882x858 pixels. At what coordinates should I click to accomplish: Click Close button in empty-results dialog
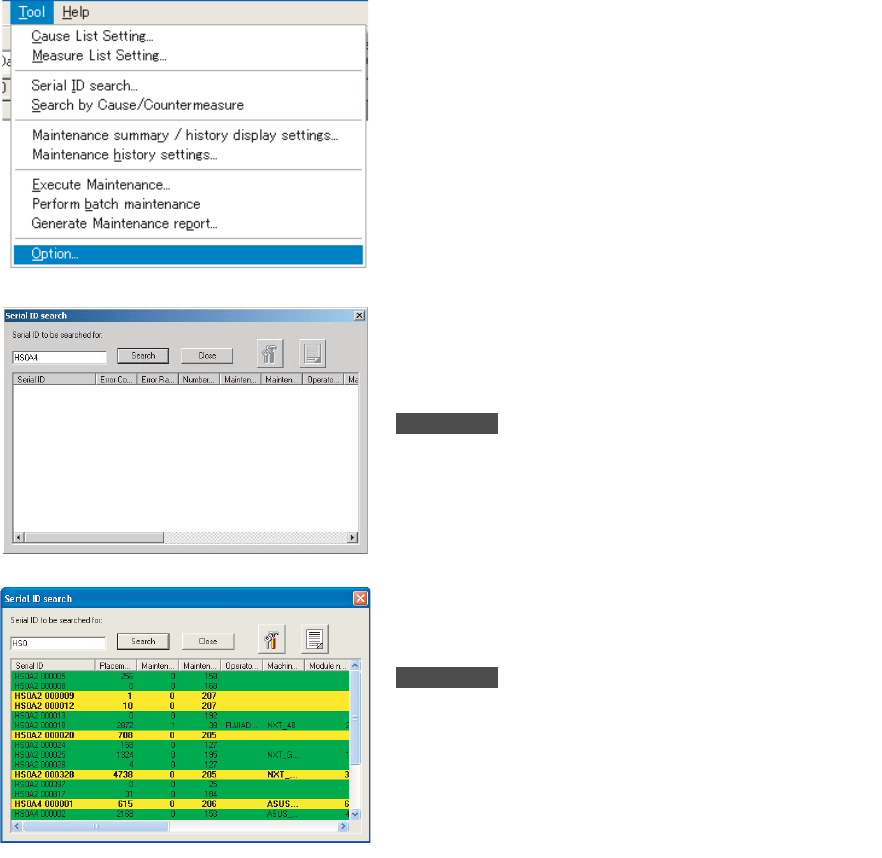click(x=207, y=356)
